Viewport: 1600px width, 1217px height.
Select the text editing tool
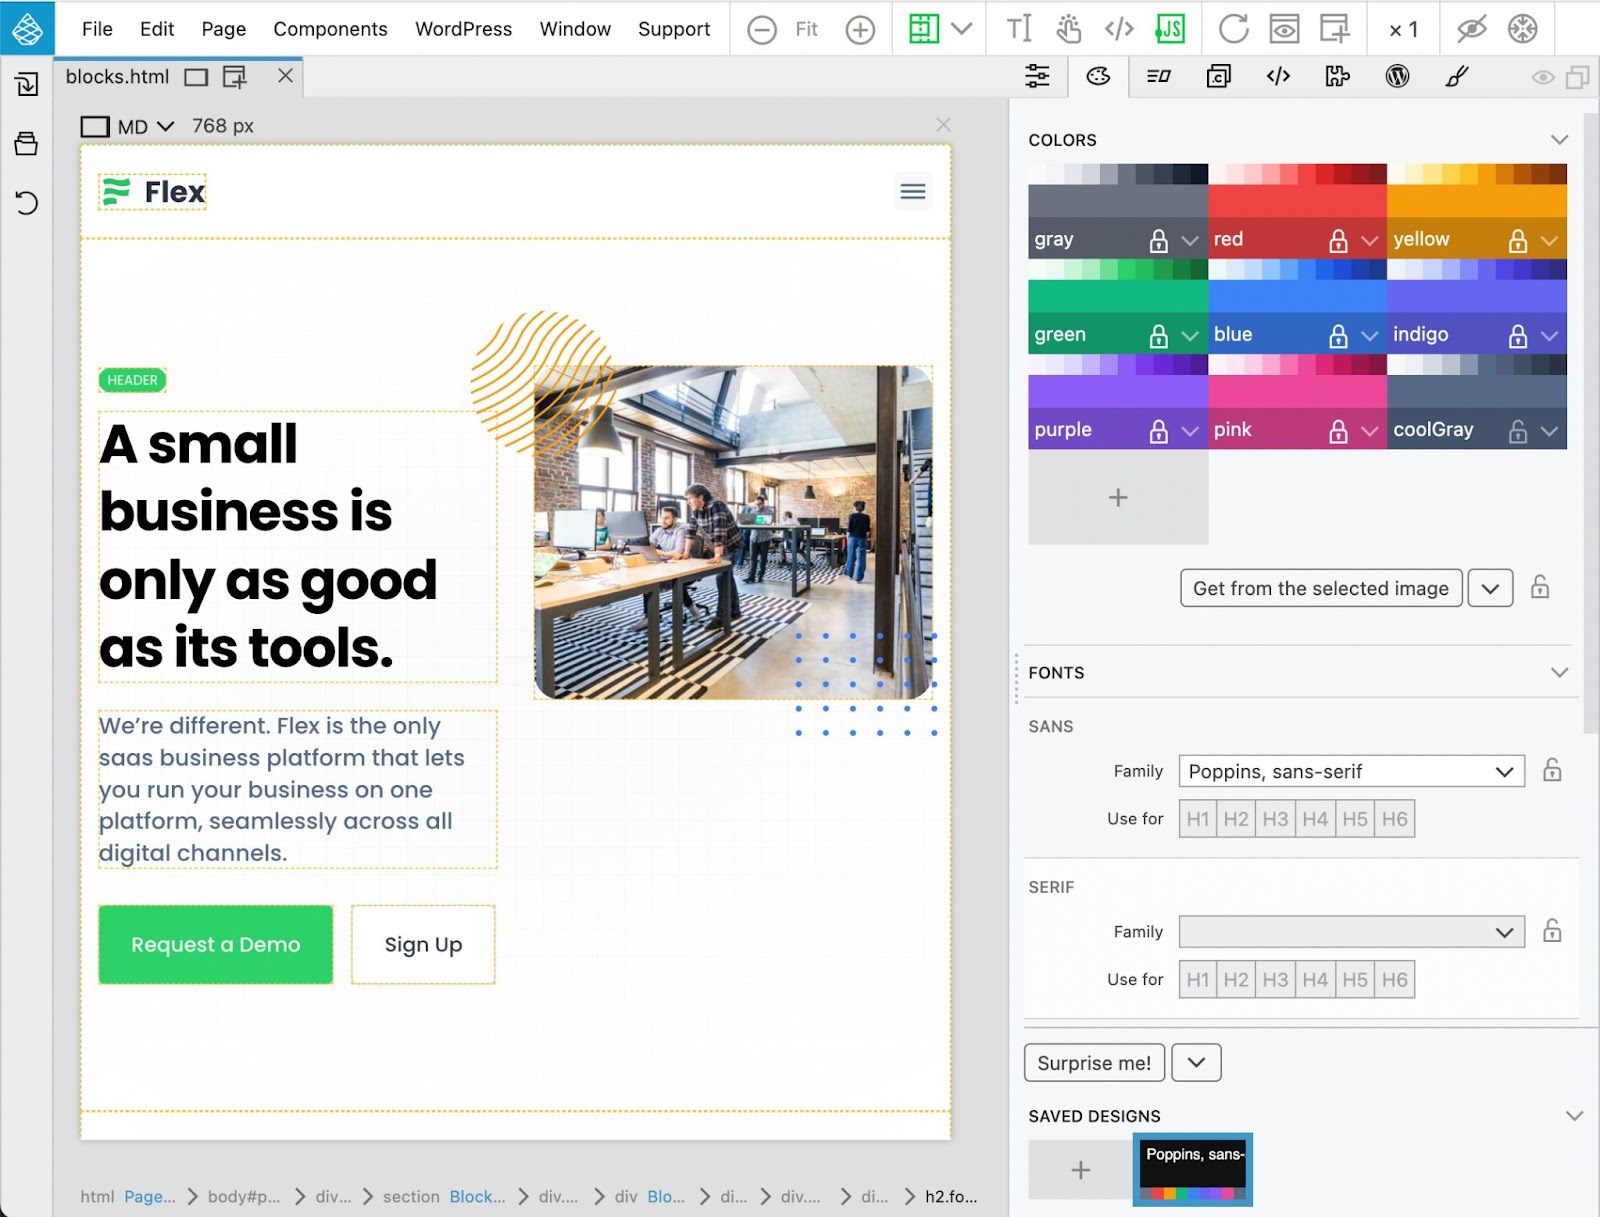[x=1019, y=29]
